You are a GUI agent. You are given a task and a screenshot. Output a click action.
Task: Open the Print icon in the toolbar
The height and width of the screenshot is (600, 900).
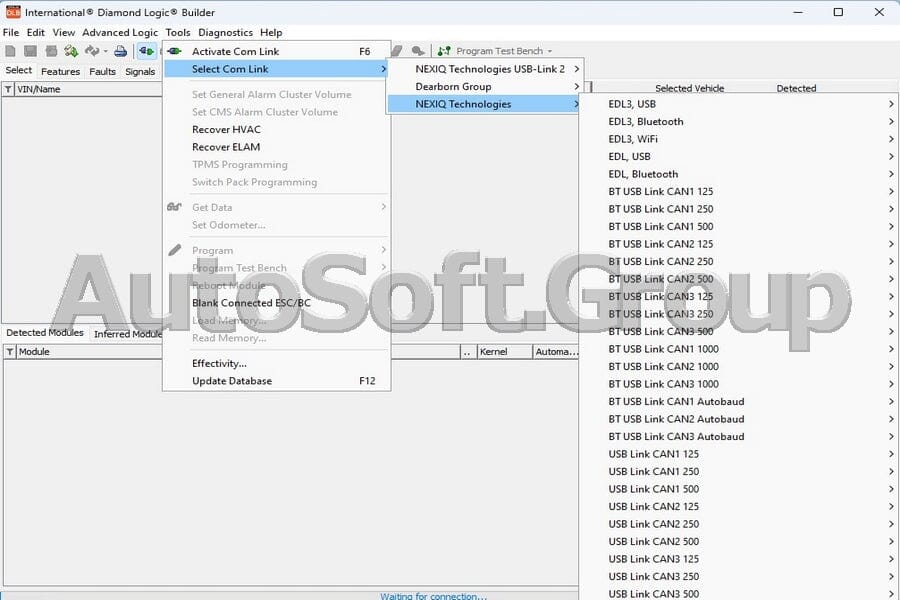click(x=118, y=50)
